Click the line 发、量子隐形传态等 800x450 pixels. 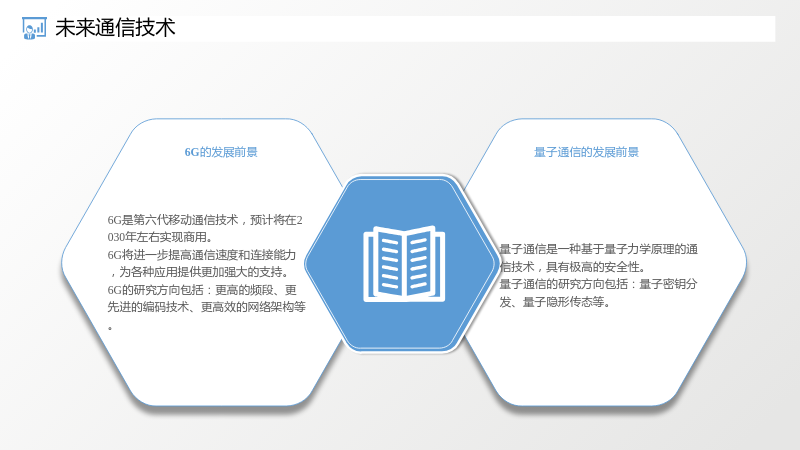[555, 302]
